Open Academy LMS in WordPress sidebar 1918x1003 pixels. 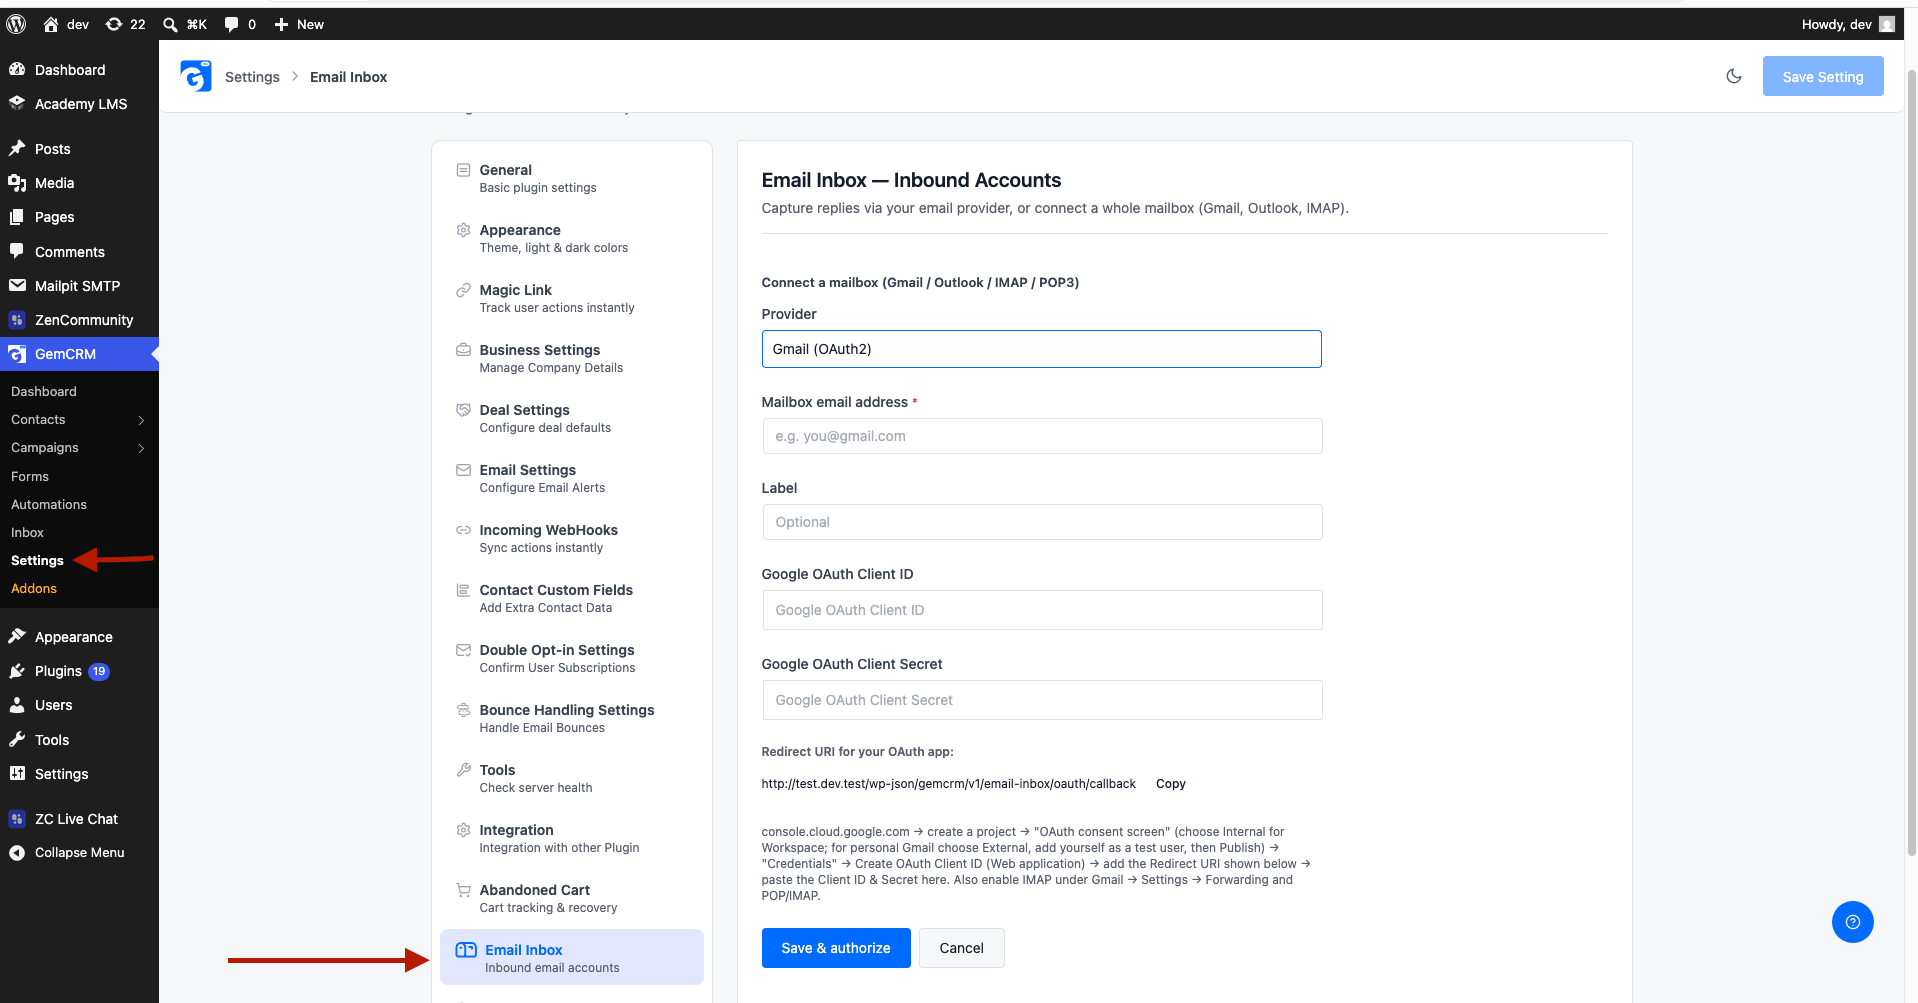(x=80, y=104)
